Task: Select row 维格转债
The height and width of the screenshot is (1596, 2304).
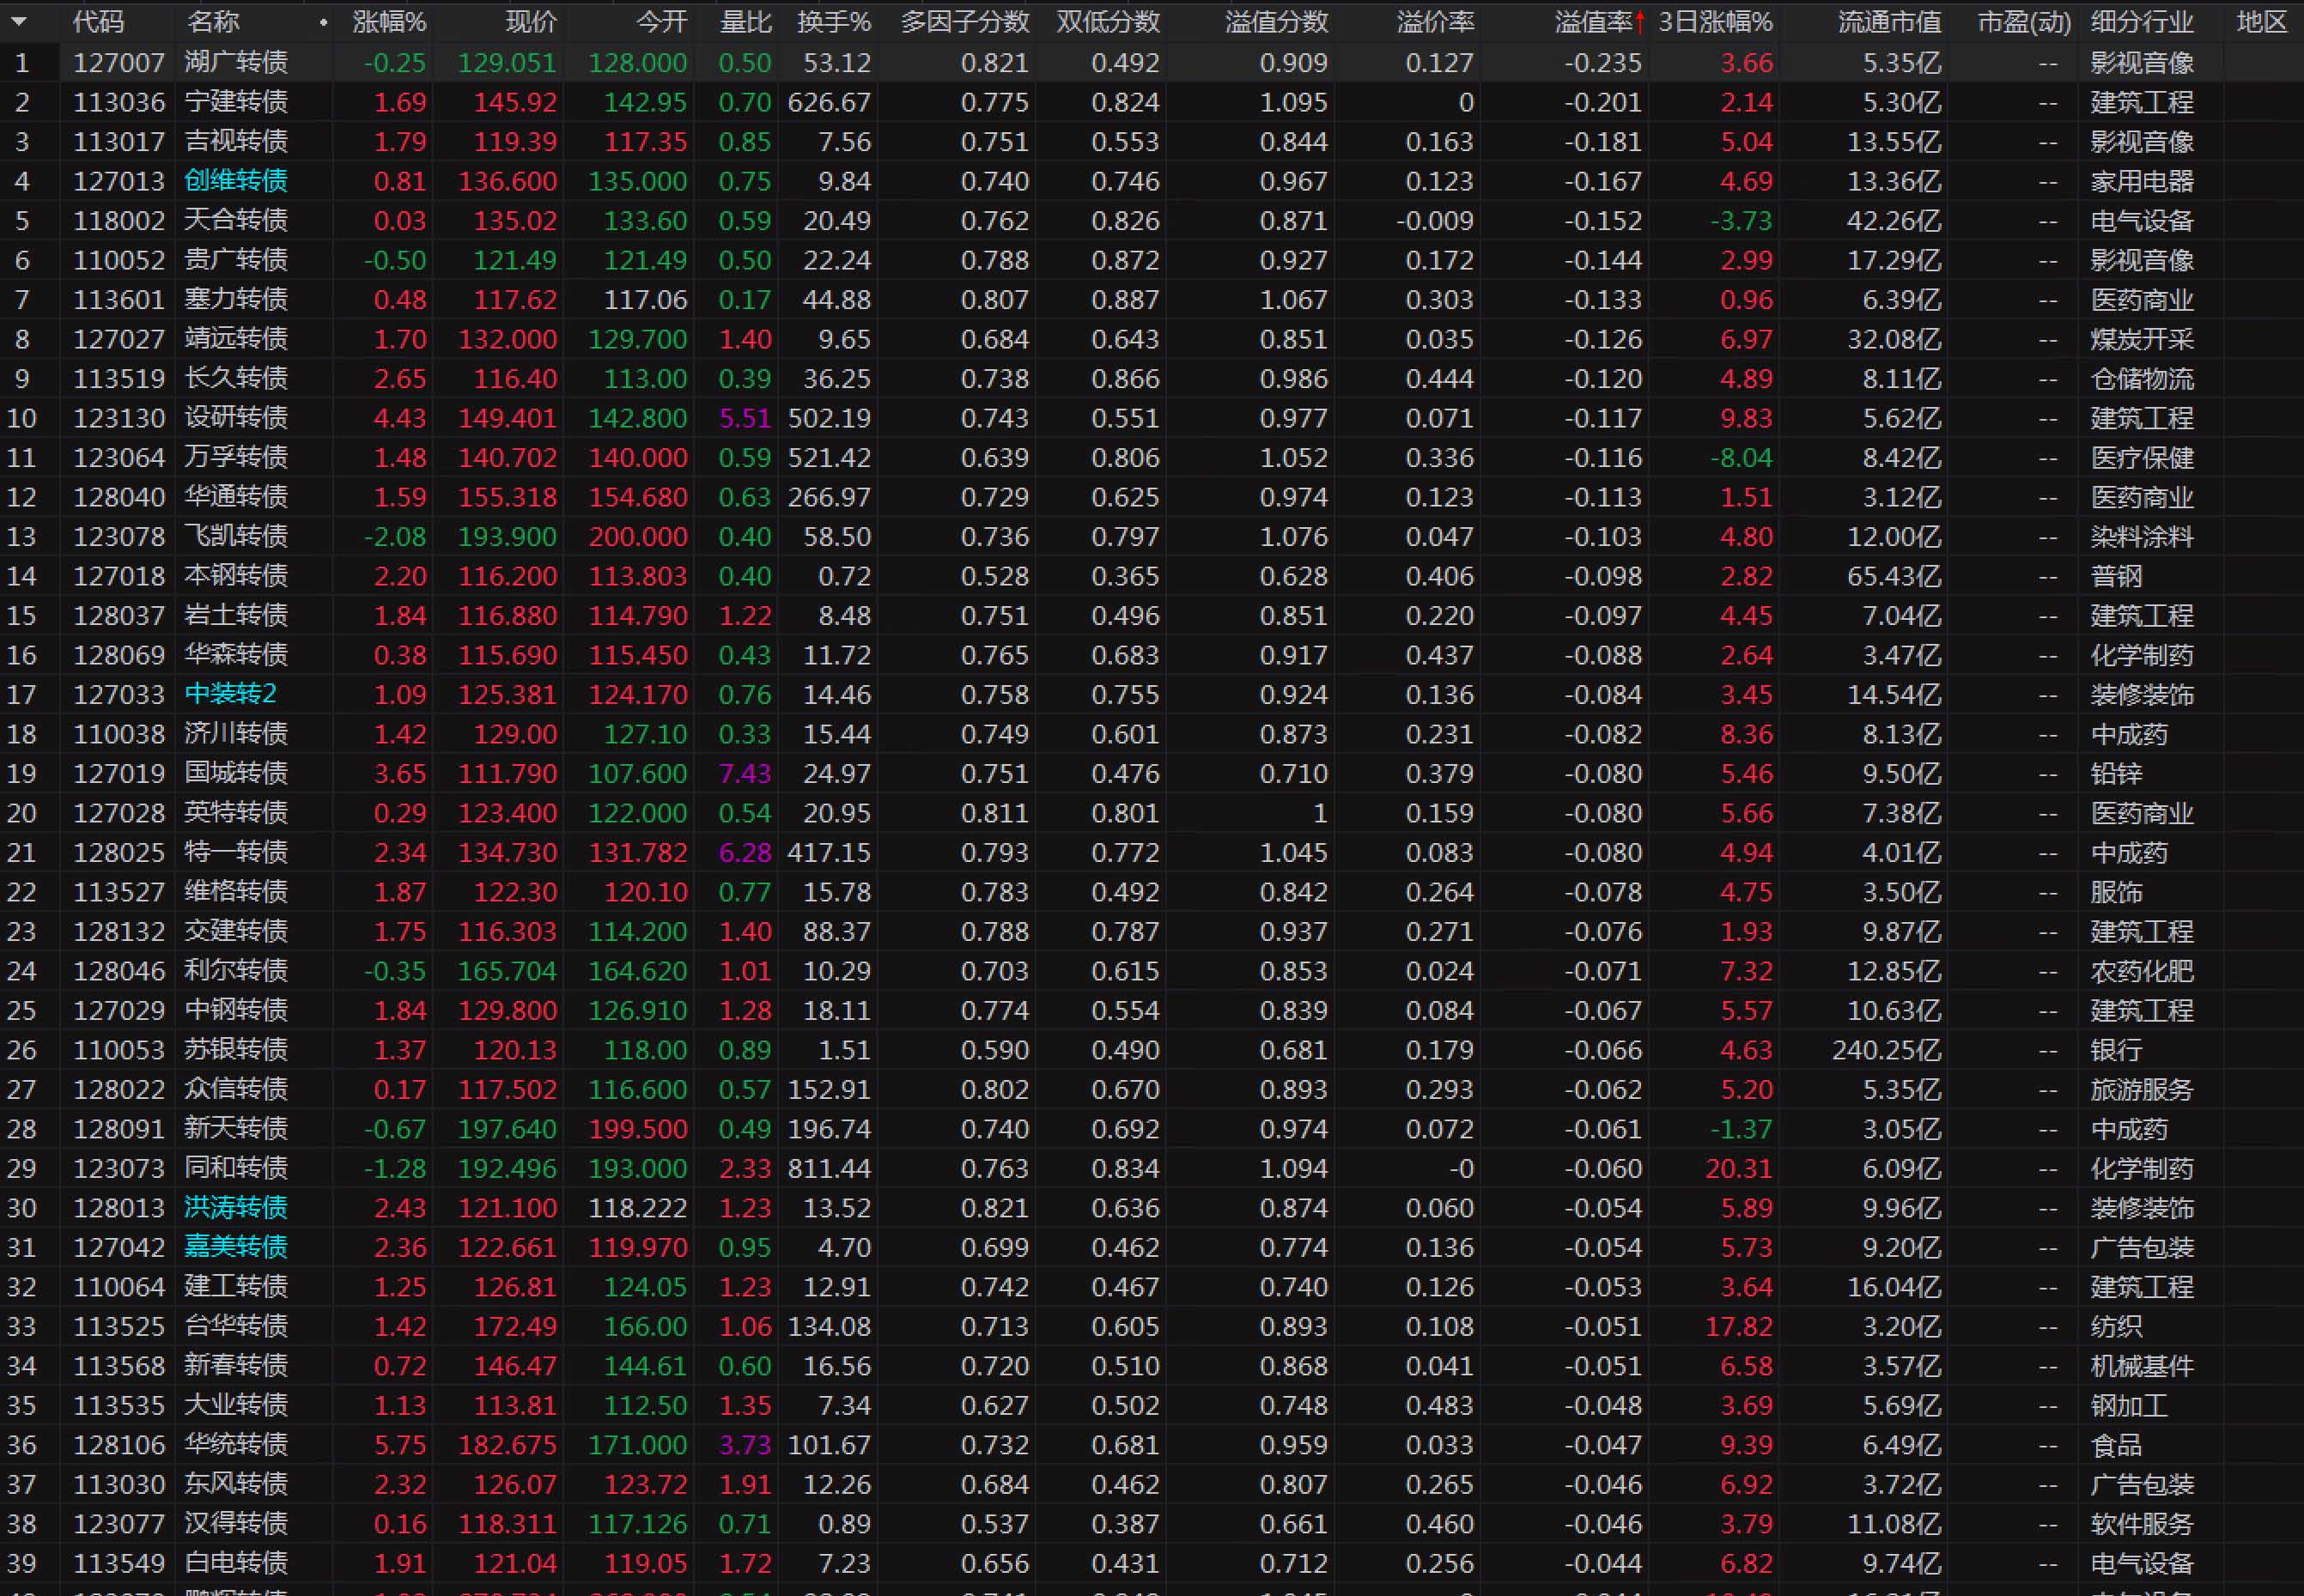Action: (1152, 892)
